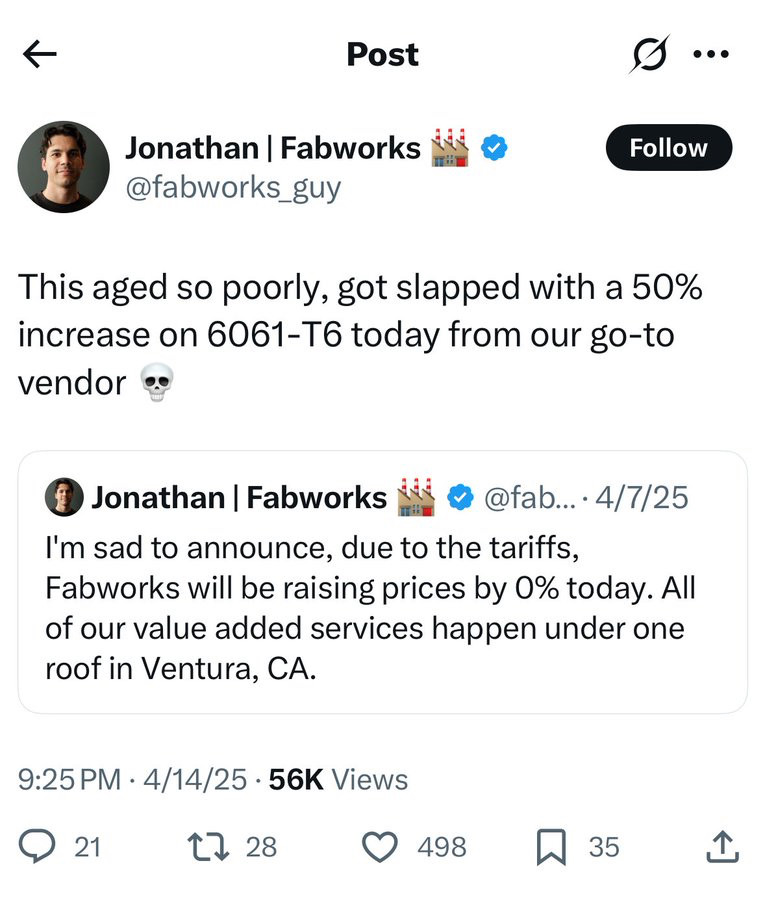765x900 pixels.
Task: Tap the share upload icon
Action: 722,847
